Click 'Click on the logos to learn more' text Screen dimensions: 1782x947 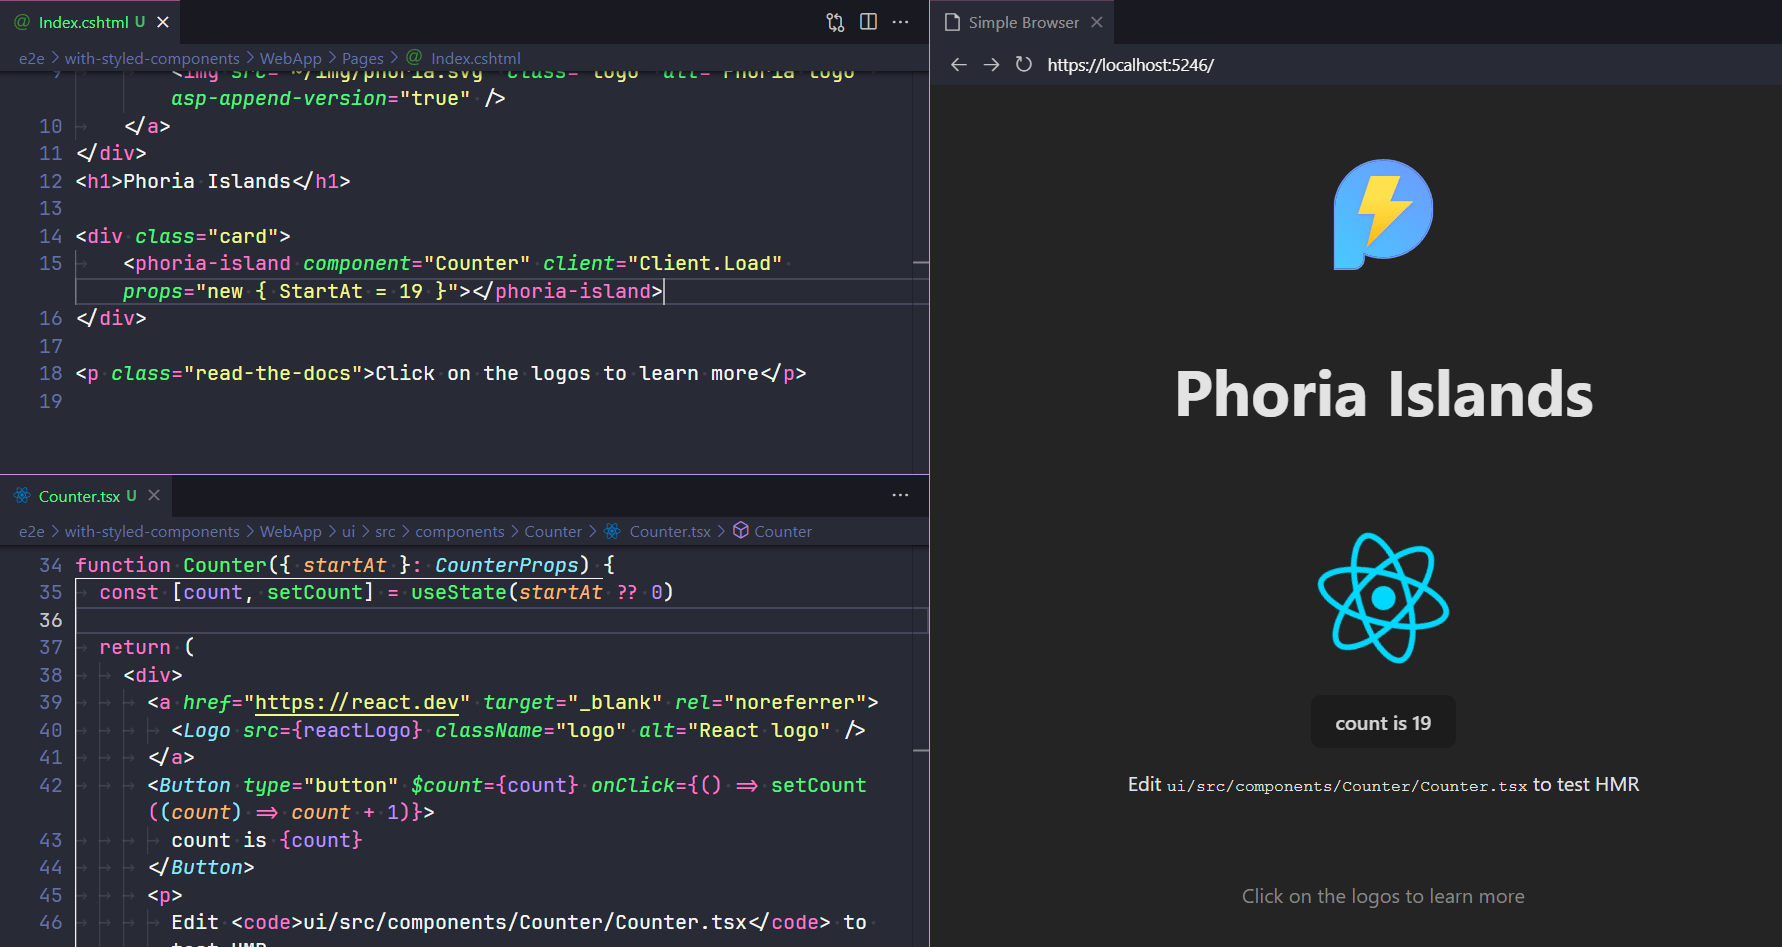click(1383, 896)
